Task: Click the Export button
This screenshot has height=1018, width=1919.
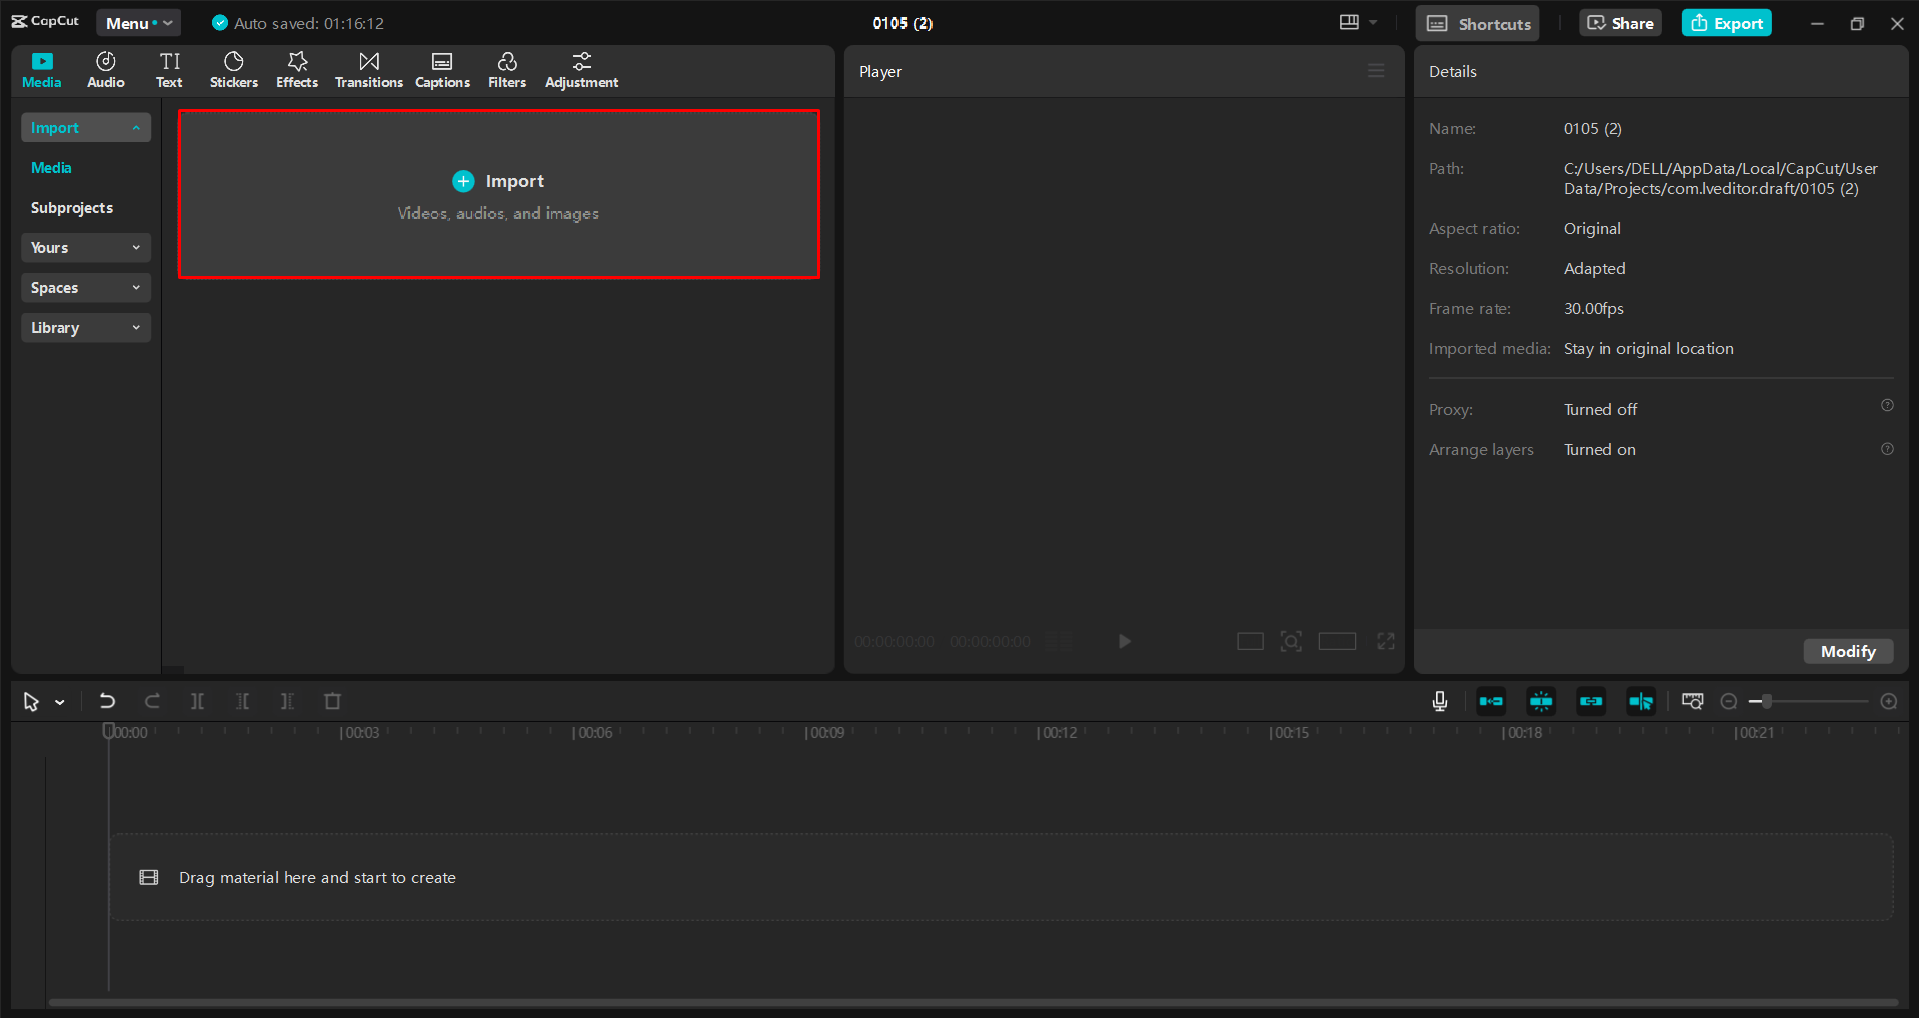Action: click(x=1726, y=22)
